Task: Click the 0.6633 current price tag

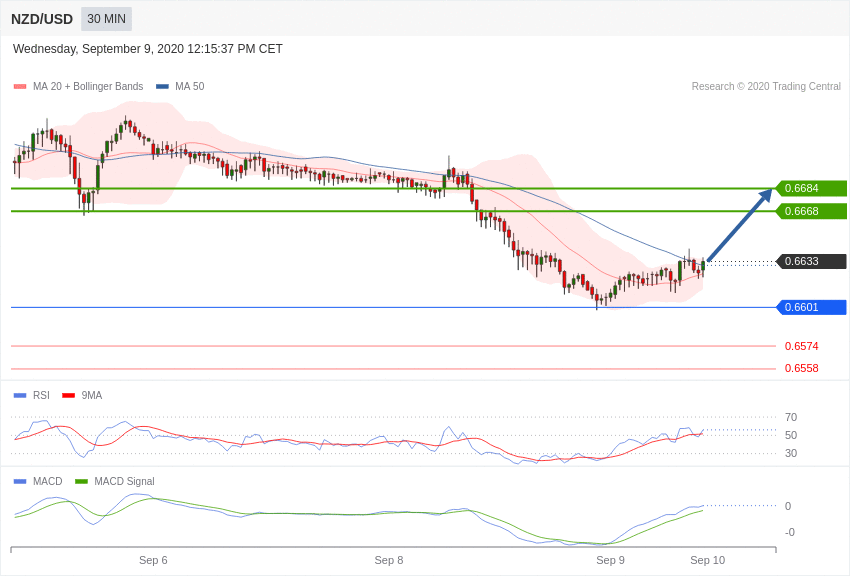Action: point(811,261)
